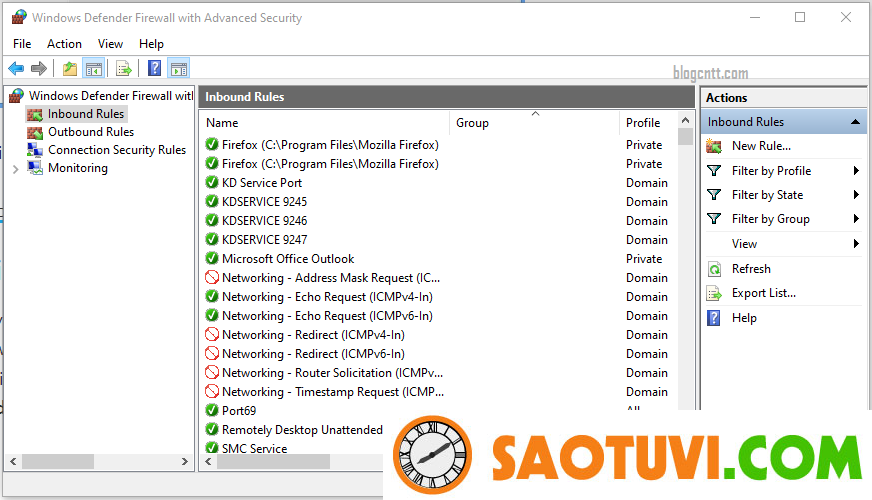
Task: Click the rules list horizontal scroll left arrow
Action: coord(209,462)
